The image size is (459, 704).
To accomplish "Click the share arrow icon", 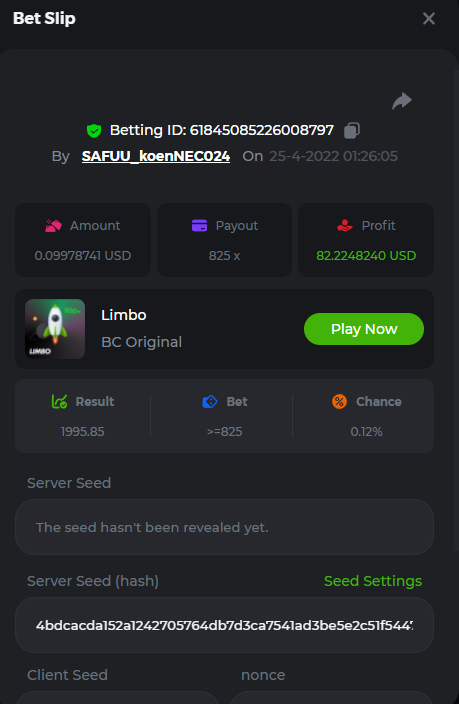I will click(x=402, y=101).
